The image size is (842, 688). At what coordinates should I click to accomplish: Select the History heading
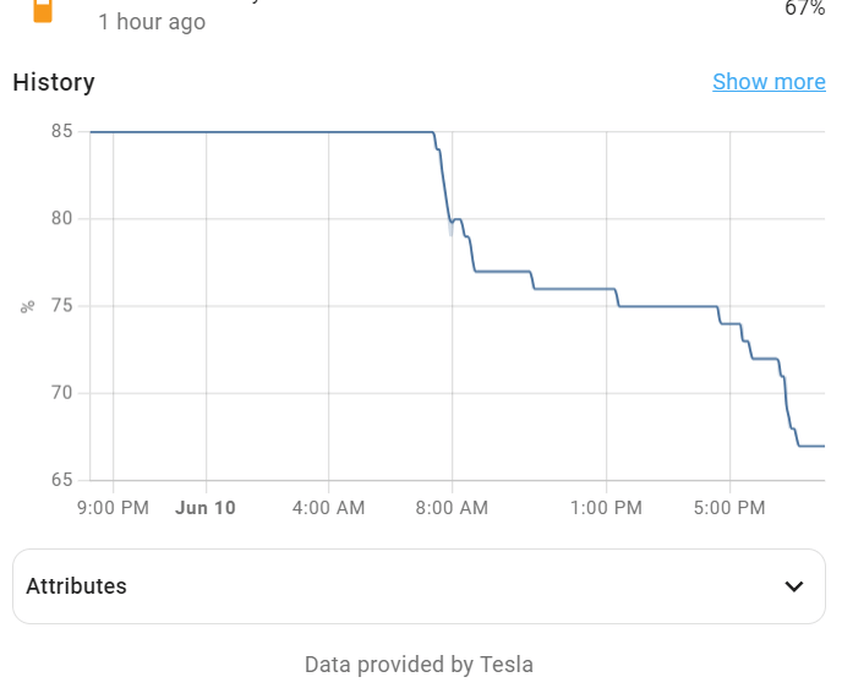(x=54, y=82)
